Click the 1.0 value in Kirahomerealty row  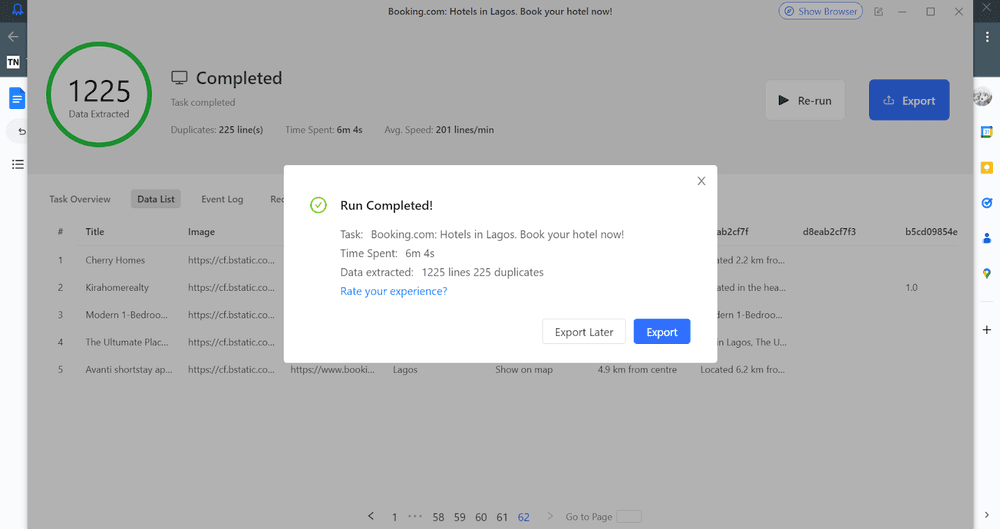click(x=911, y=288)
